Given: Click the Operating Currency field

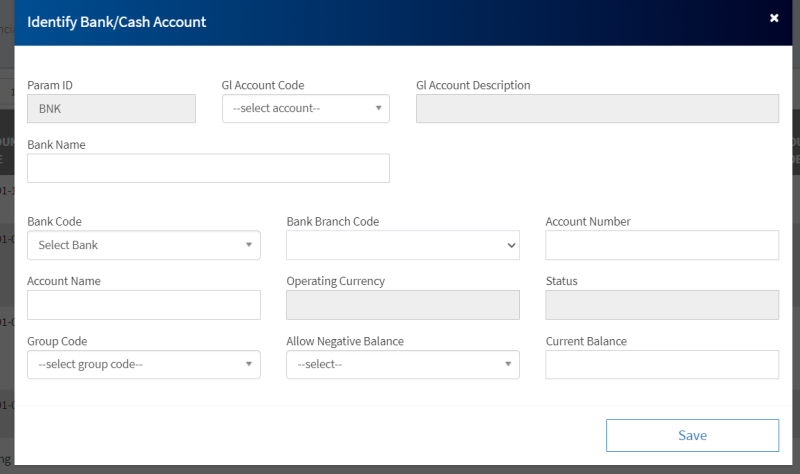Looking at the screenshot, I should [402, 305].
